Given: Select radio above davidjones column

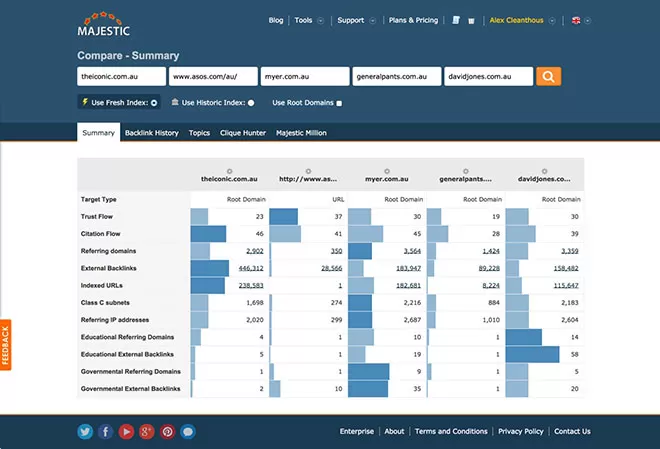Looking at the screenshot, I should tap(544, 171).
